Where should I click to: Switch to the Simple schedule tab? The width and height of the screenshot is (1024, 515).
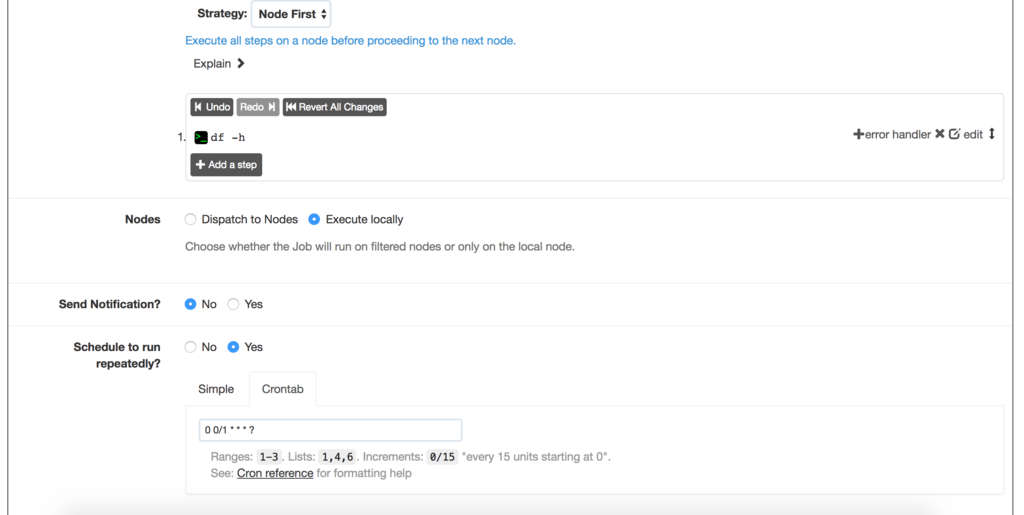pos(216,389)
